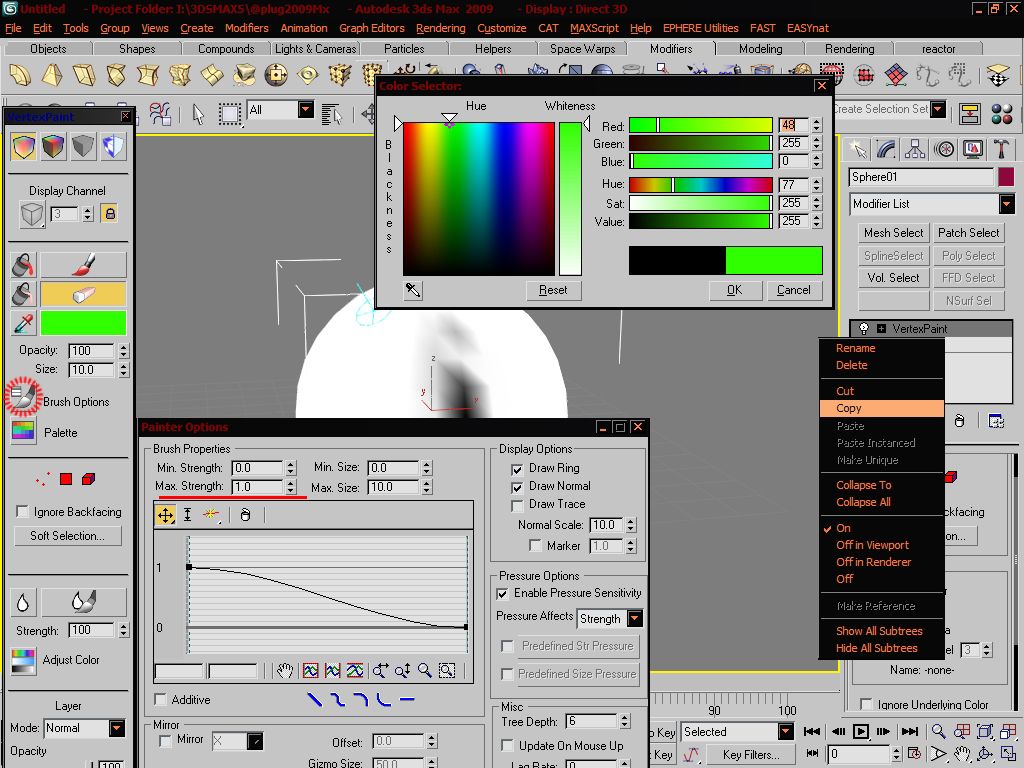This screenshot has height=768, width=1024.
Task: Select the paintbrush Paint tool button
Action: (84, 265)
